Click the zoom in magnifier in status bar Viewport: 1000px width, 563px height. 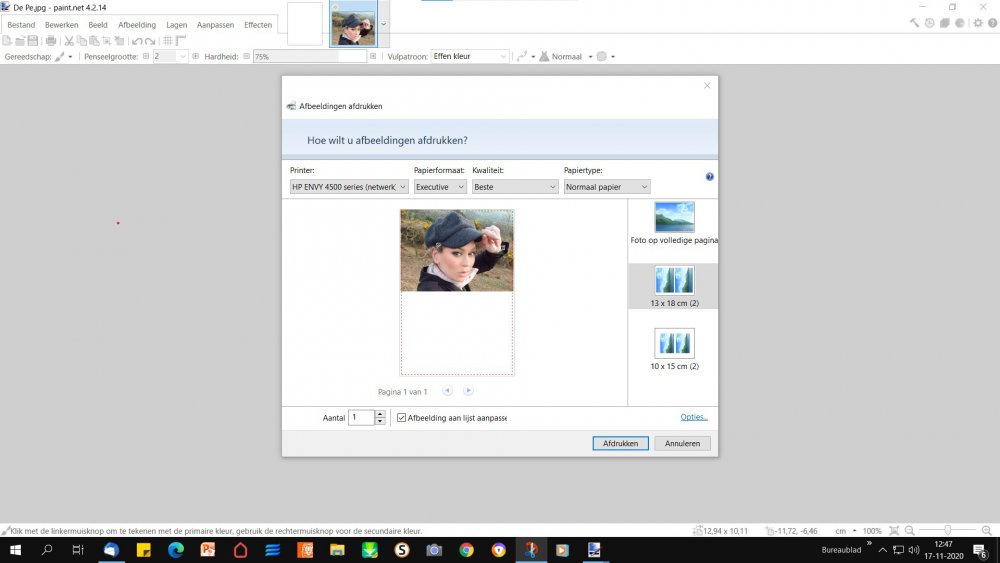[x=987, y=530]
